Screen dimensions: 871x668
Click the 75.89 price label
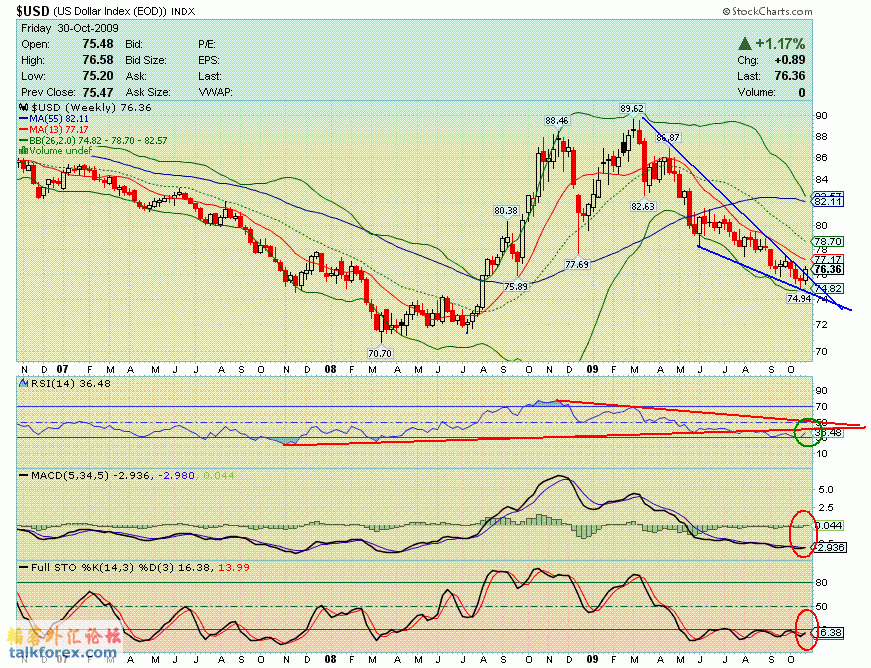pyautogui.click(x=516, y=287)
